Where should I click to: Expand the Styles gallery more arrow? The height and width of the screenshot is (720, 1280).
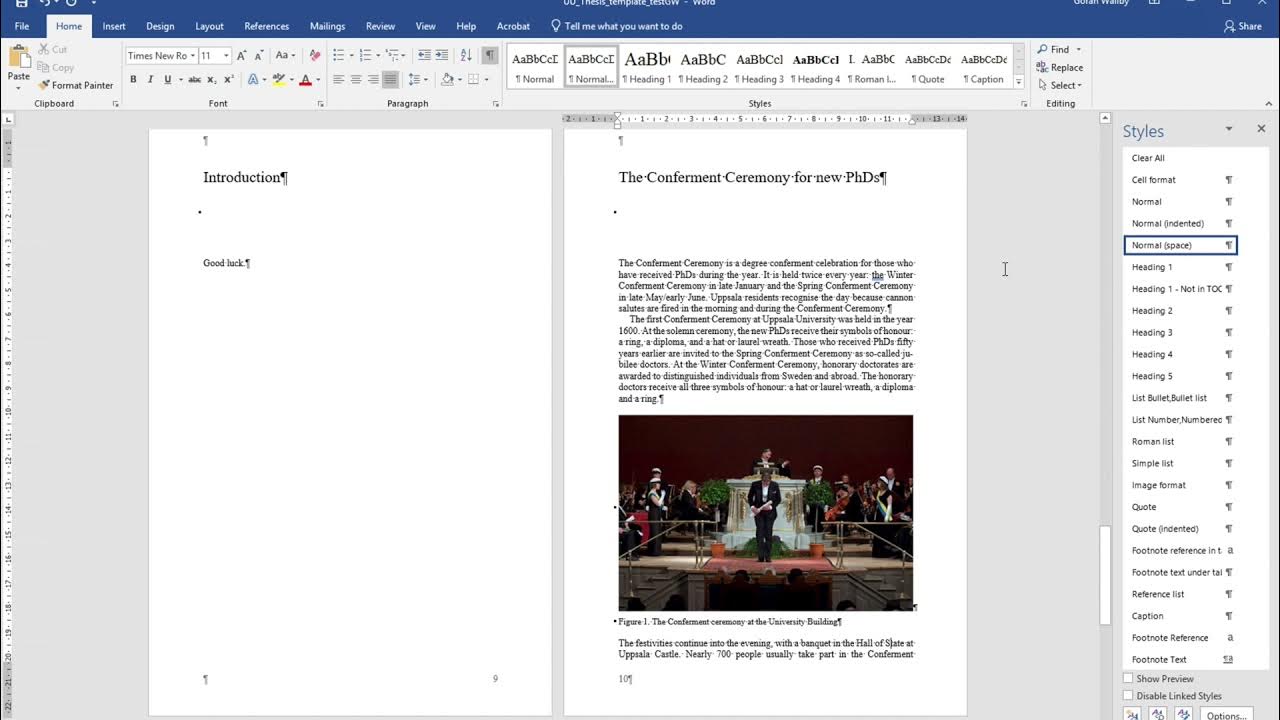[x=1019, y=82]
